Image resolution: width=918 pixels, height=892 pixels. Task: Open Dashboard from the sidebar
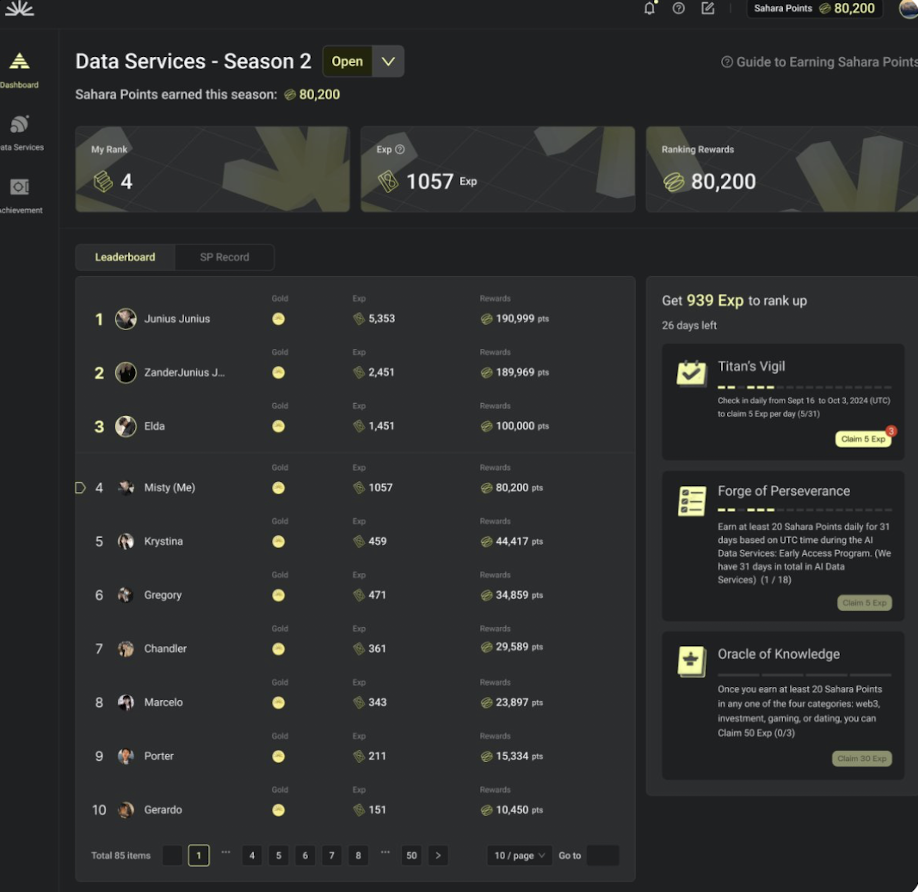(19, 69)
